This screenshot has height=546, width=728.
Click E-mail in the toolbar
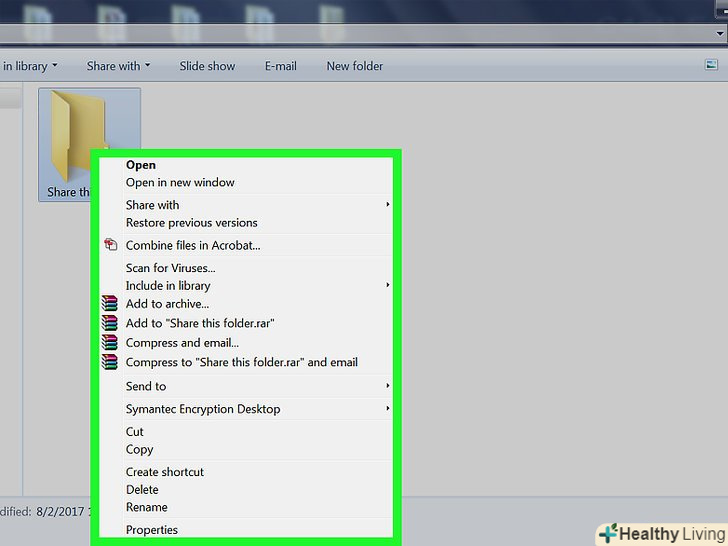(x=280, y=66)
